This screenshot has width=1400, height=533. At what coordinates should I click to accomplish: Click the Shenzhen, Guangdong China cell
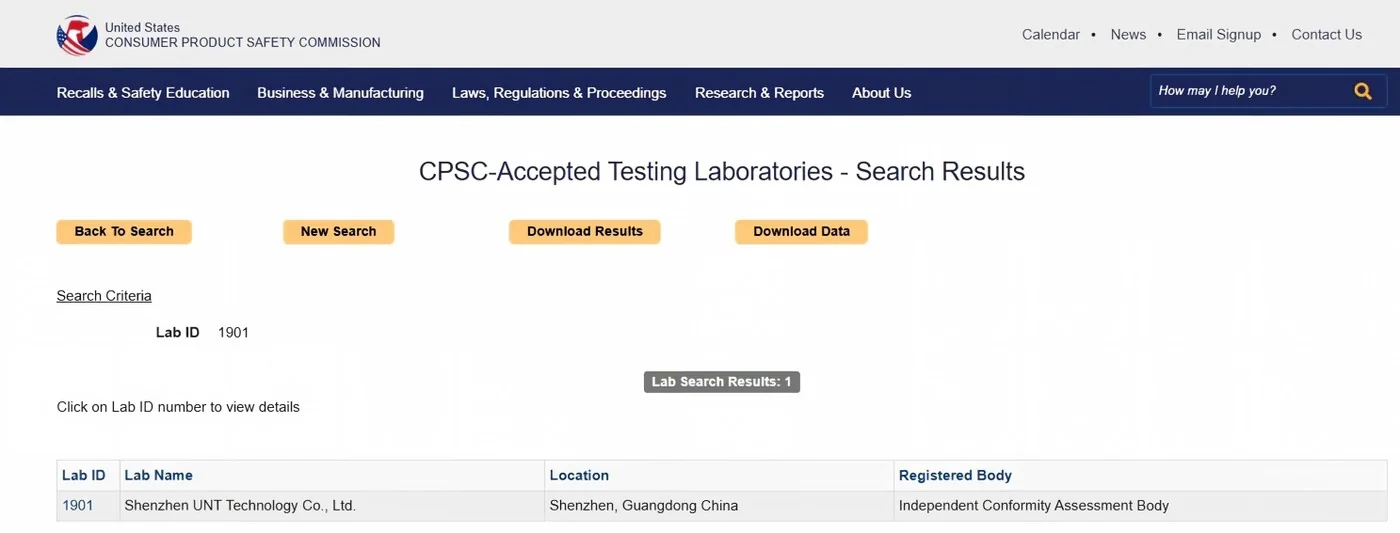tap(719, 506)
